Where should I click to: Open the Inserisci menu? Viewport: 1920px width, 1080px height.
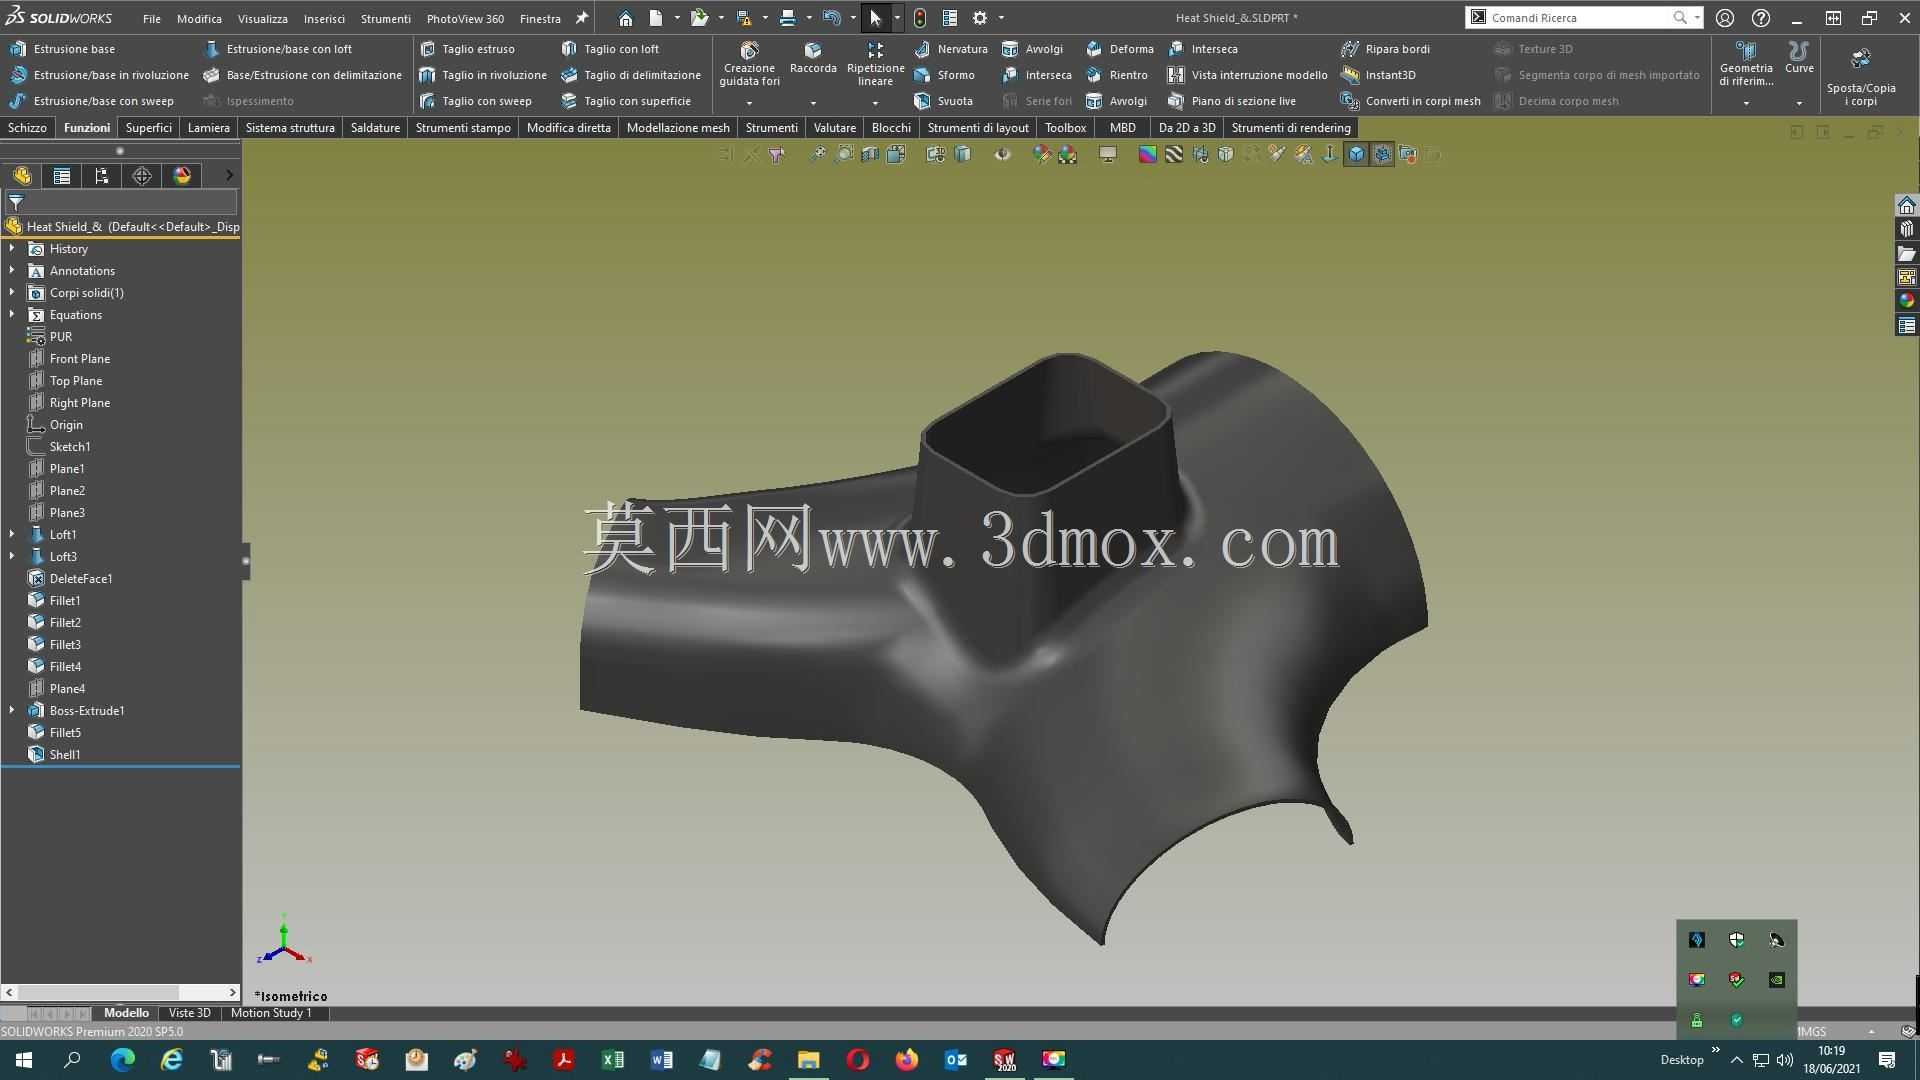click(x=324, y=18)
